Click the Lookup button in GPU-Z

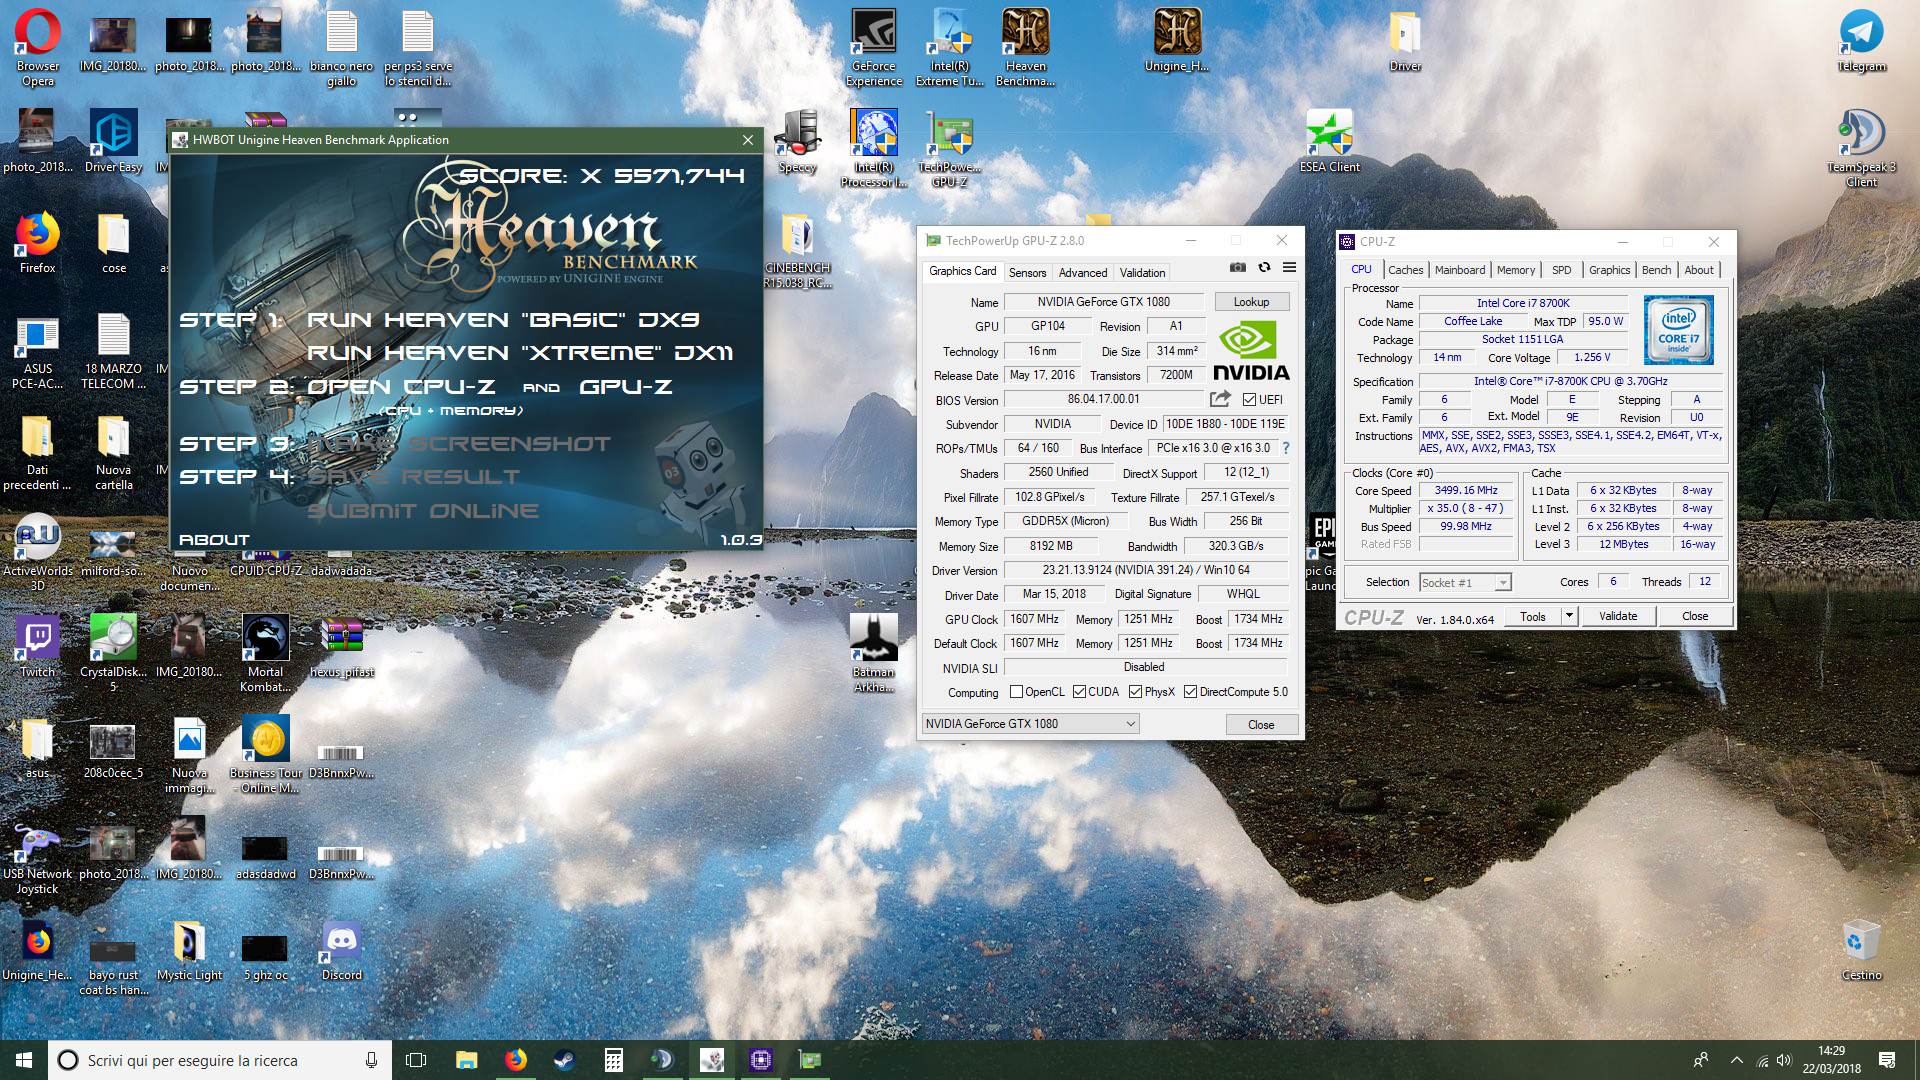(1251, 302)
